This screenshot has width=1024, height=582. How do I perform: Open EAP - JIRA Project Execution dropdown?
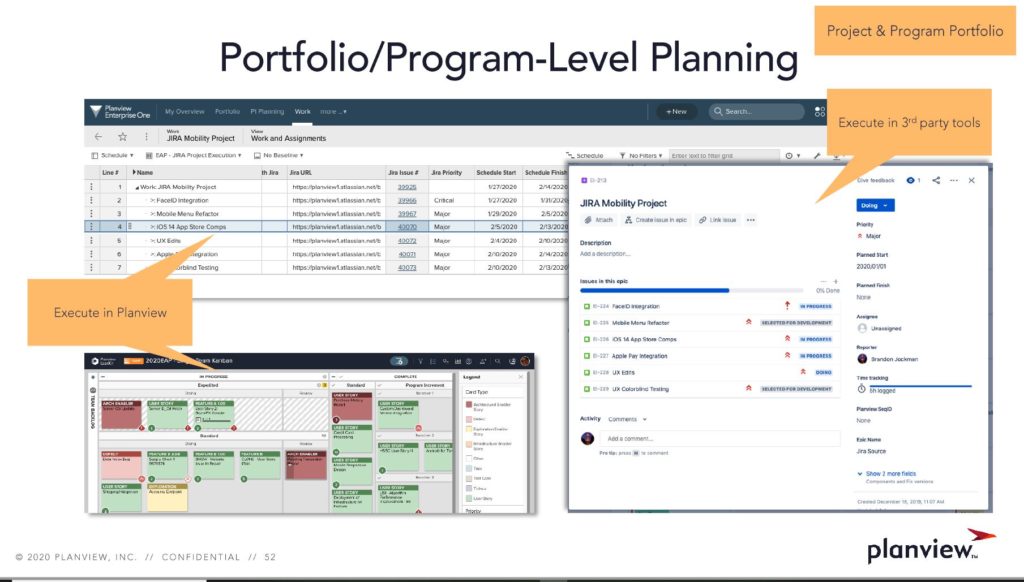point(193,155)
